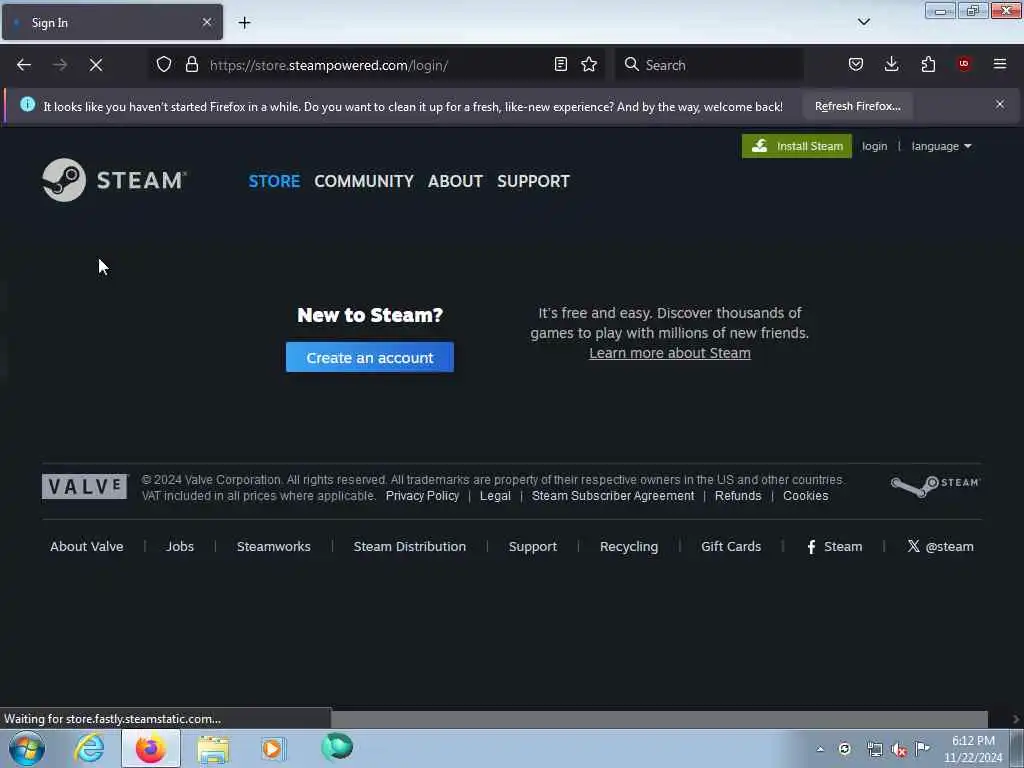Click the horizontal scrollbar at page bottom
The image size is (1024, 768).
pyautogui.click(x=659, y=719)
